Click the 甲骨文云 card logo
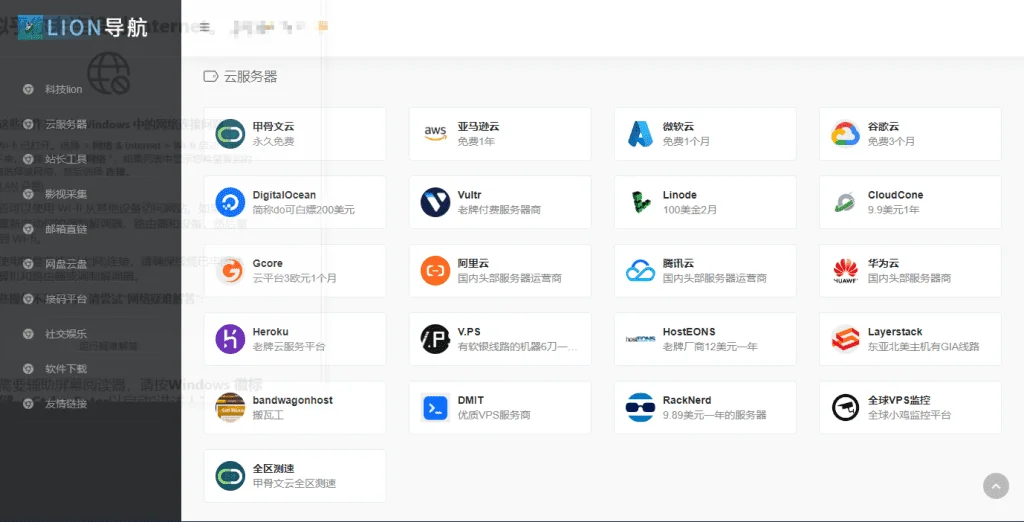Screen dimensions: 1024x522 pos(230,134)
